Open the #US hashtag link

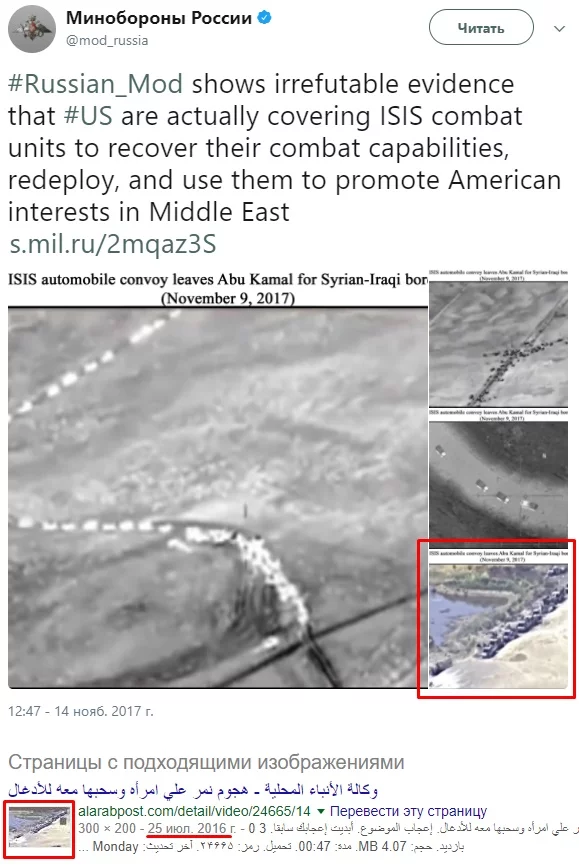[x=88, y=116]
